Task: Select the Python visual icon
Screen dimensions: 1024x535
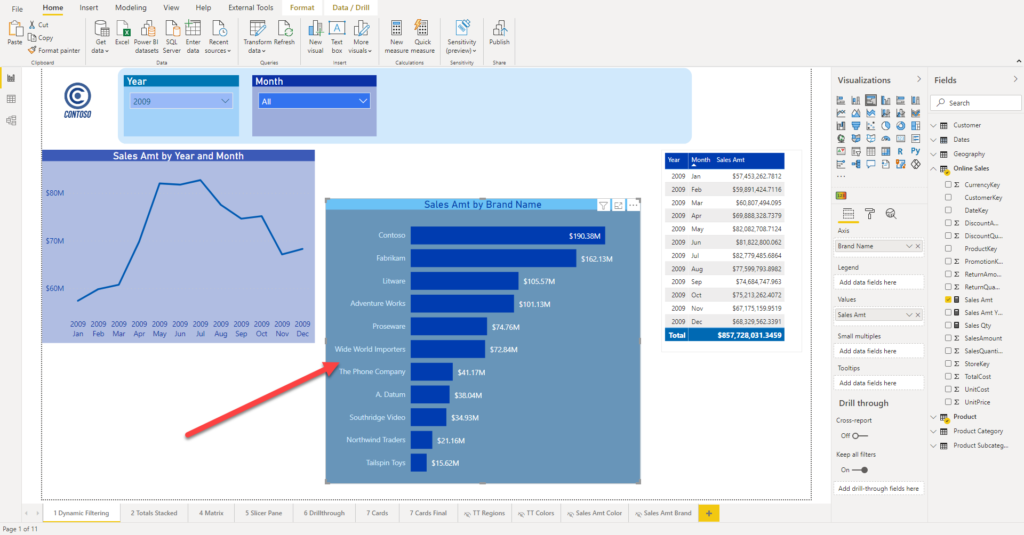Action: coord(916,151)
